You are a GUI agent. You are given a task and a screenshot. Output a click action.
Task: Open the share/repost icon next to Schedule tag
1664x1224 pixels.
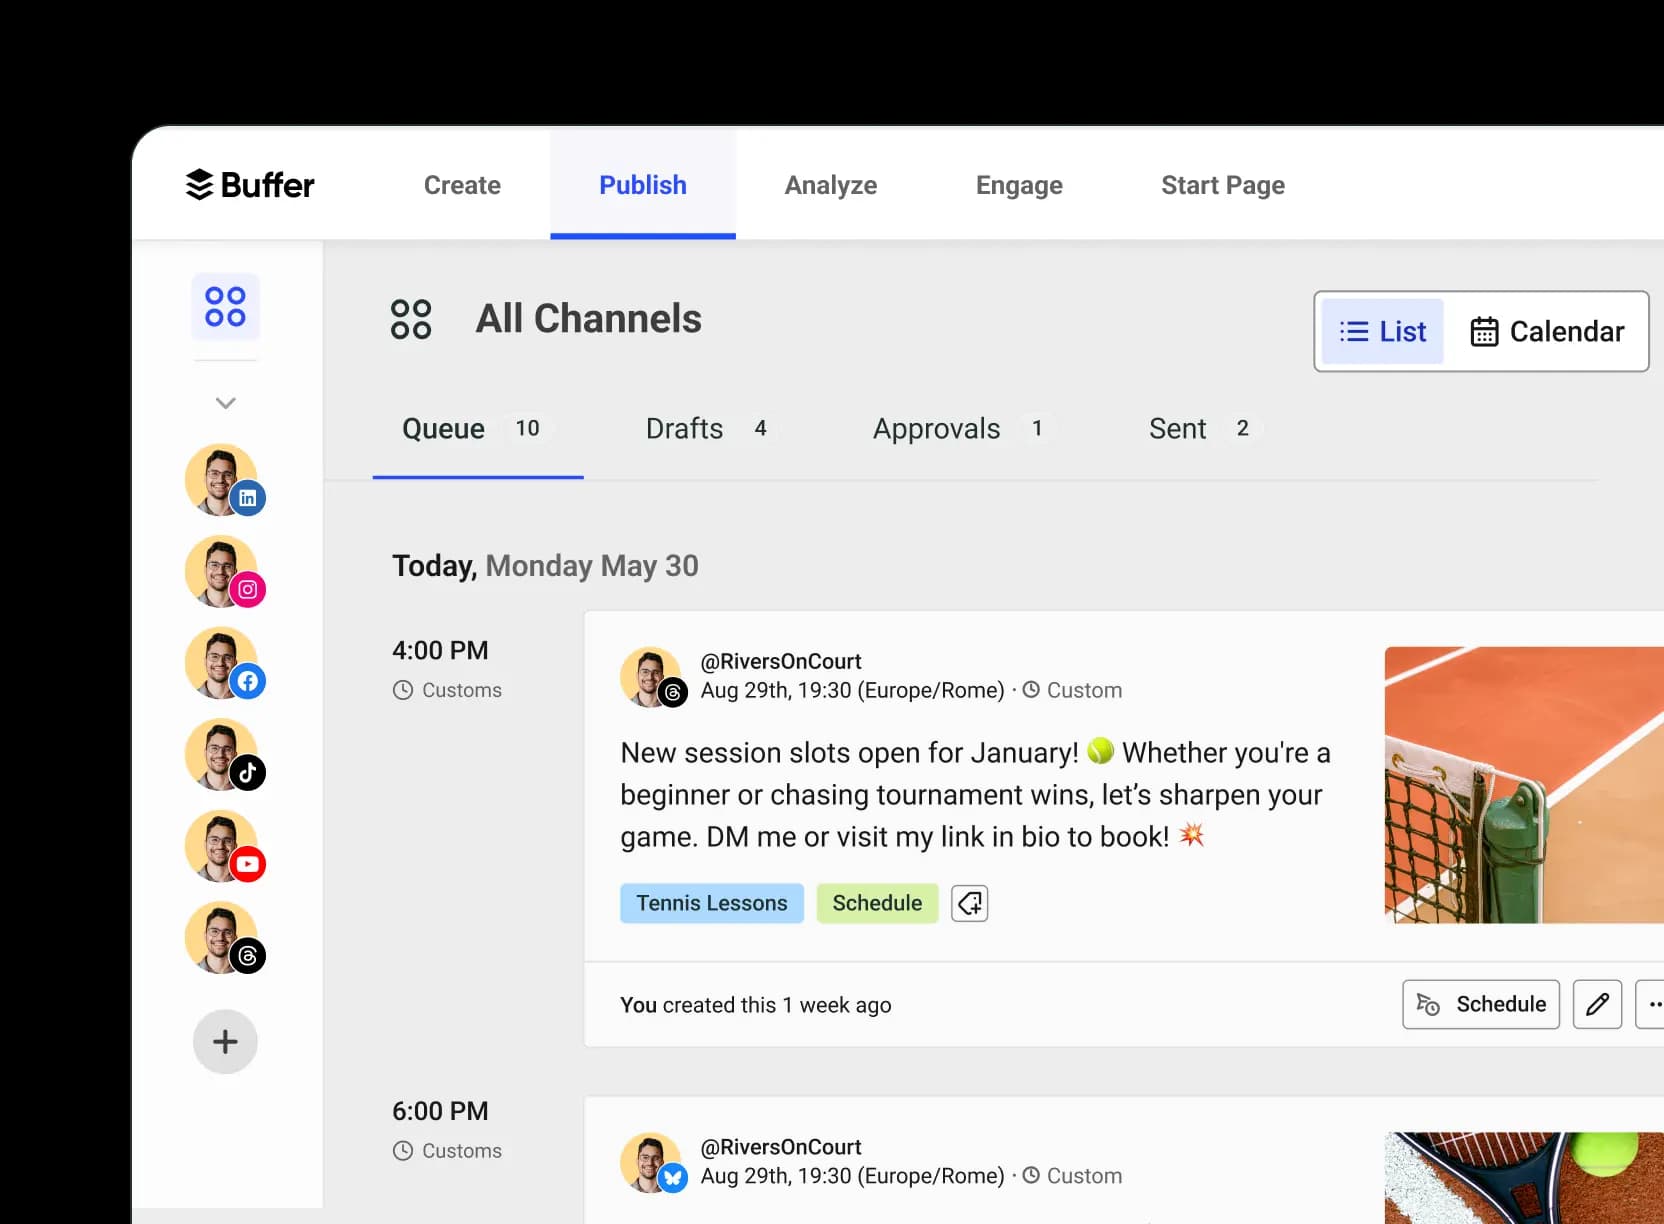pyautogui.click(x=968, y=903)
